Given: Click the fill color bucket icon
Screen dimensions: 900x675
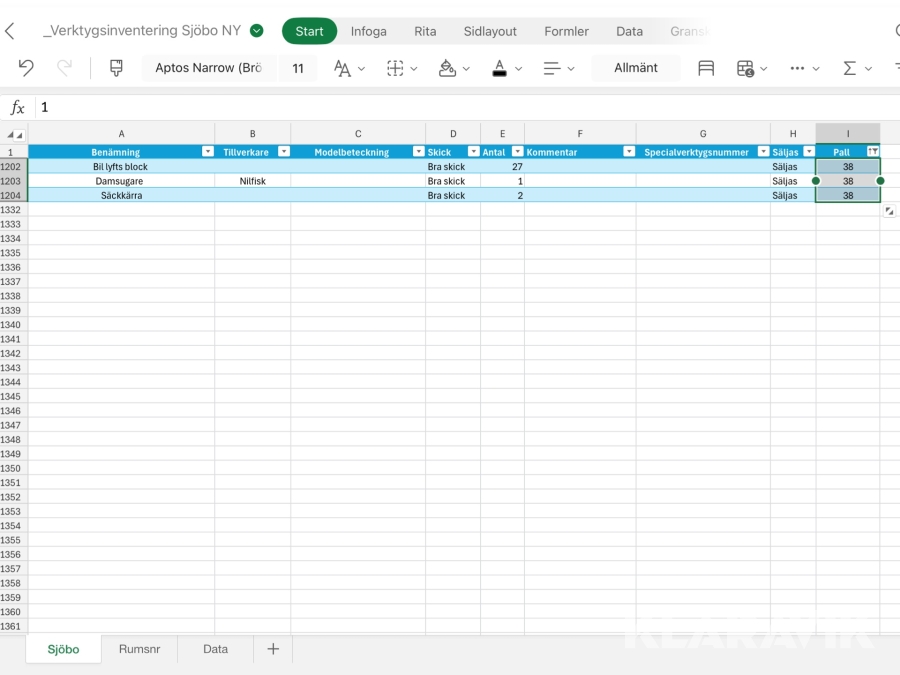Looking at the screenshot, I should click(x=448, y=68).
